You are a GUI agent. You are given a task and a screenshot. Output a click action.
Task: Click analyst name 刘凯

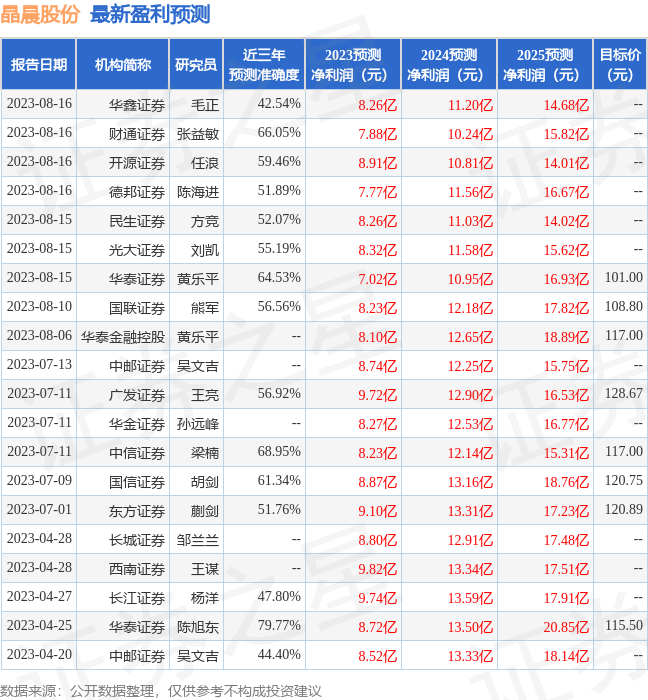205,250
